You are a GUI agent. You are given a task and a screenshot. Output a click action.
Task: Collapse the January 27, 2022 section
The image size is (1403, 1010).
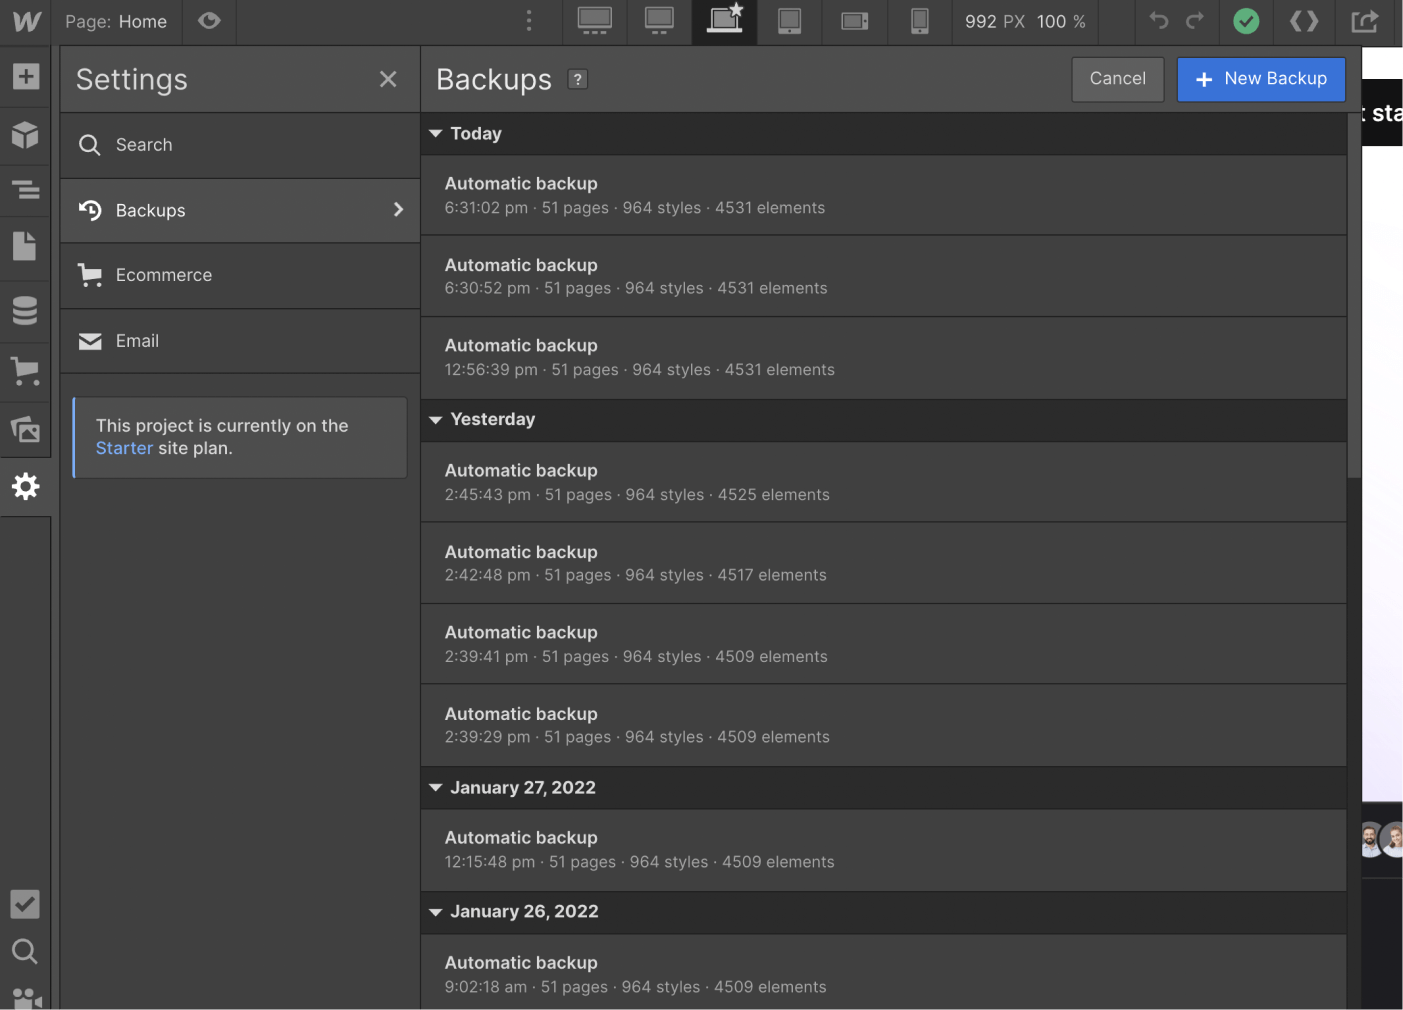(436, 787)
